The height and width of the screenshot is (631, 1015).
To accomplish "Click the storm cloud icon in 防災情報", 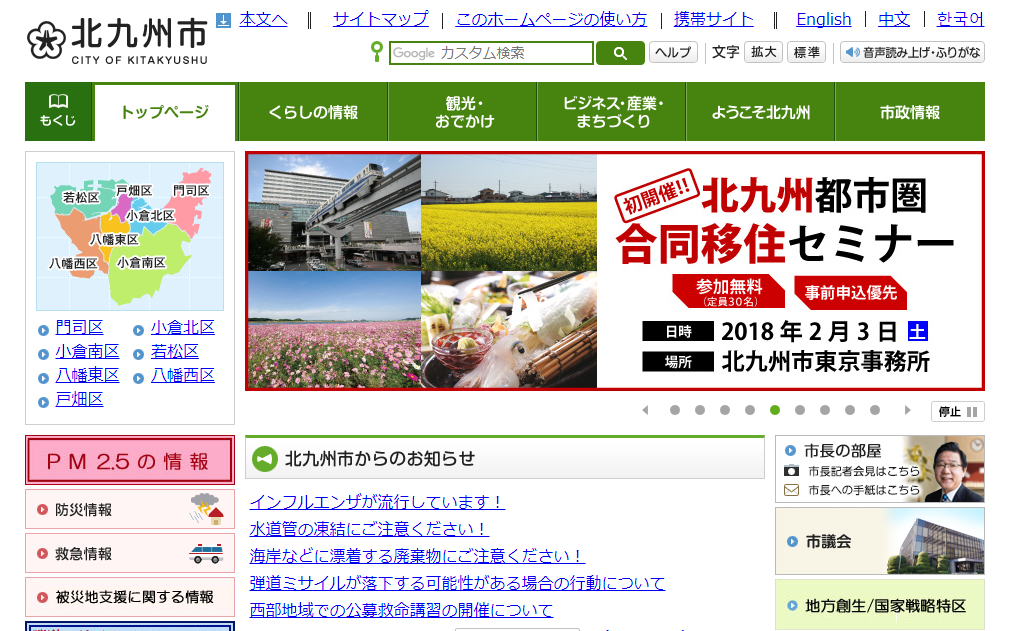I will (x=206, y=508).
